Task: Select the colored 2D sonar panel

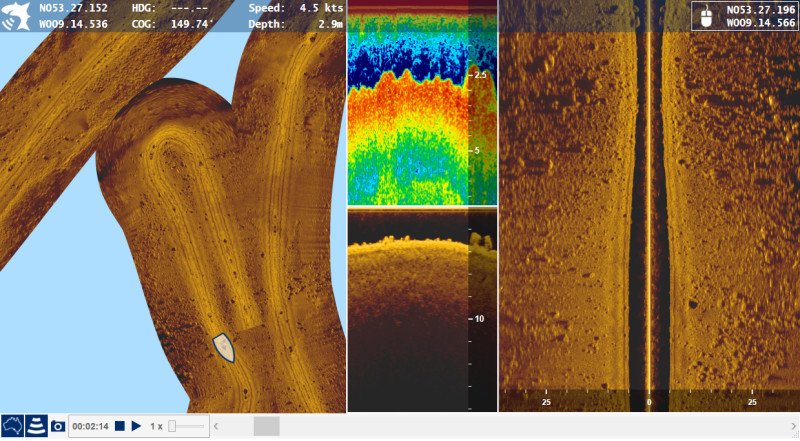Action: click(x=420, y=105)
